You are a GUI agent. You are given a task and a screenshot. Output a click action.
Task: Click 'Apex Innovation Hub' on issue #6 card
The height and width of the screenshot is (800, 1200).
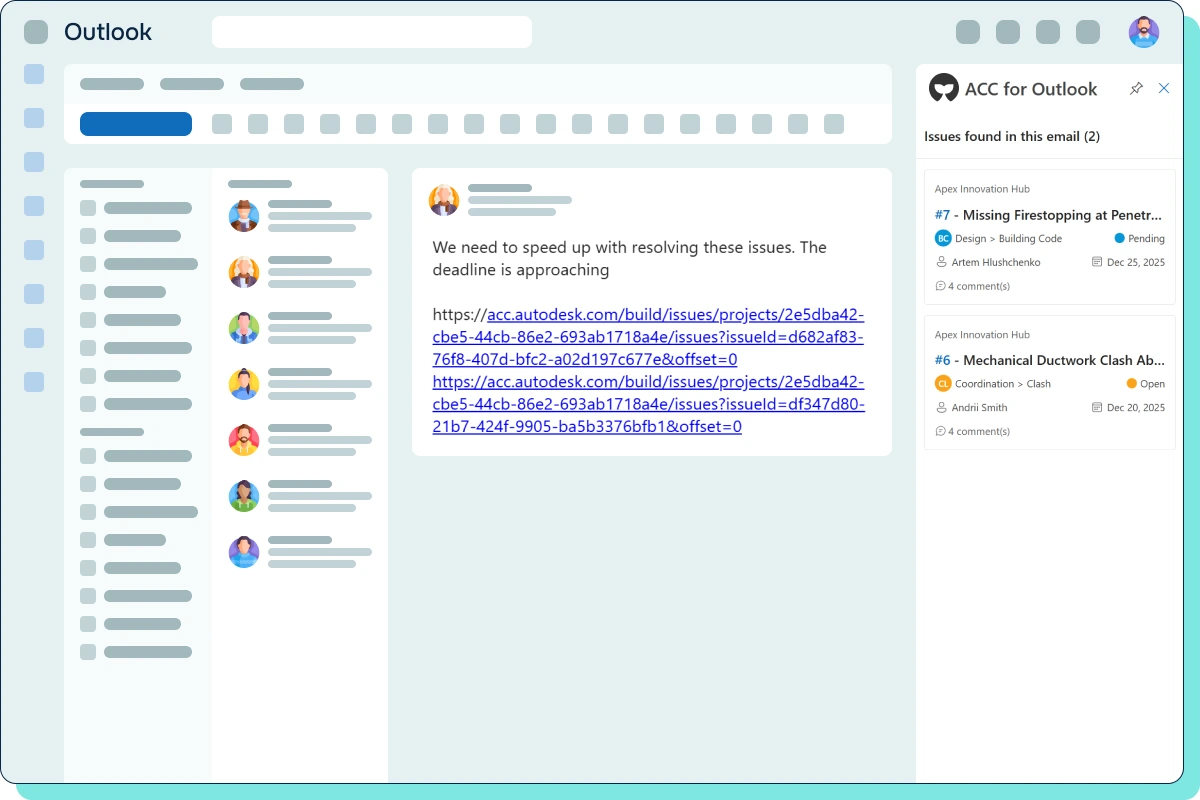click(982, 335)
